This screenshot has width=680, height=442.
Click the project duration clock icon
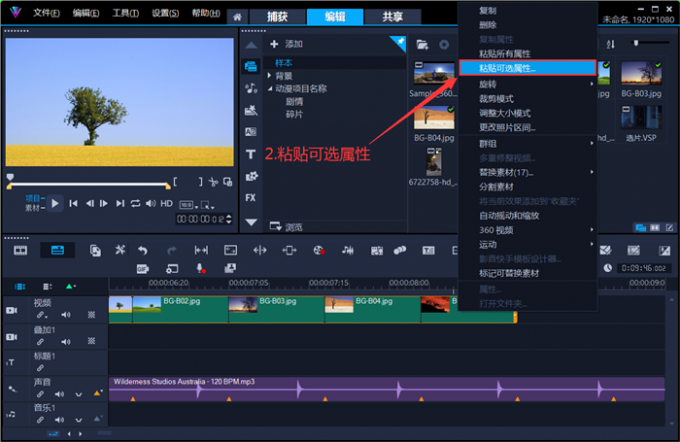pyautogui.click(x=608, y=268)
